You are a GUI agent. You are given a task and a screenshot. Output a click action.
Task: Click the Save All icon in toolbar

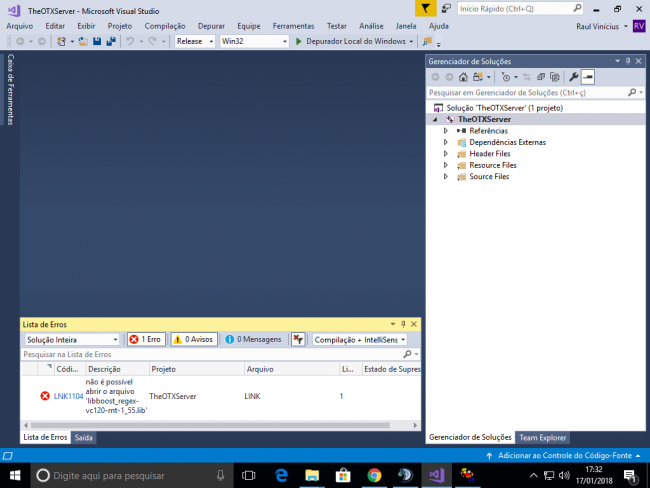pyautogui.click(x=111, y=41)
